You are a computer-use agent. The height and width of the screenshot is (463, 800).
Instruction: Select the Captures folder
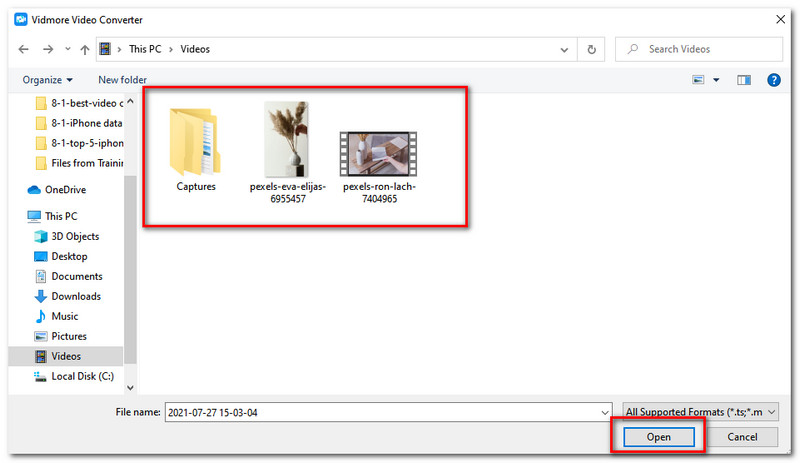pyautogui.click(x=196, y=149)
